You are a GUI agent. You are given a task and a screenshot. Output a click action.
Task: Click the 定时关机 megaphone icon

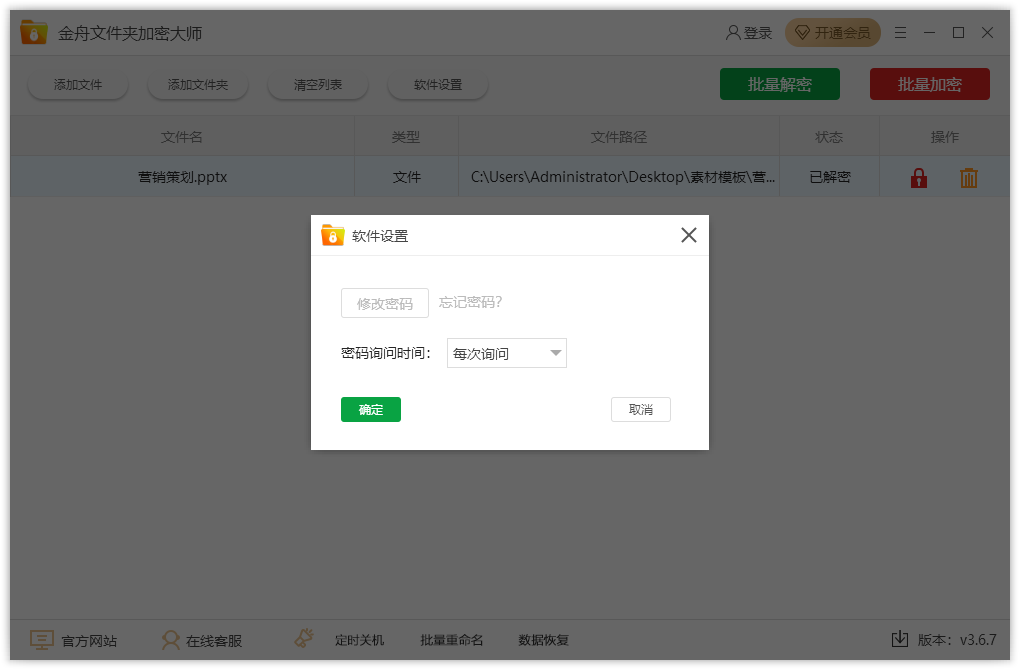pyautogui.click(x=304, y=638)
